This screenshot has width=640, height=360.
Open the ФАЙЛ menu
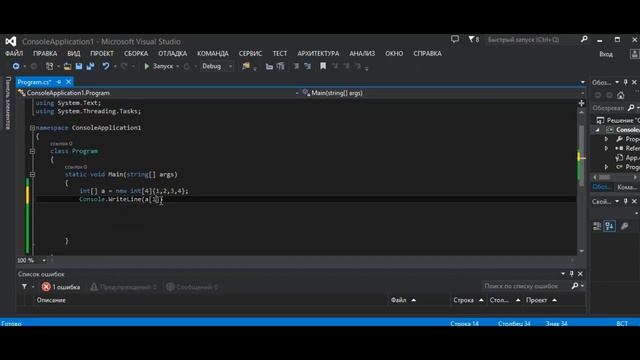pyautogui.click(x=14, y=53)
